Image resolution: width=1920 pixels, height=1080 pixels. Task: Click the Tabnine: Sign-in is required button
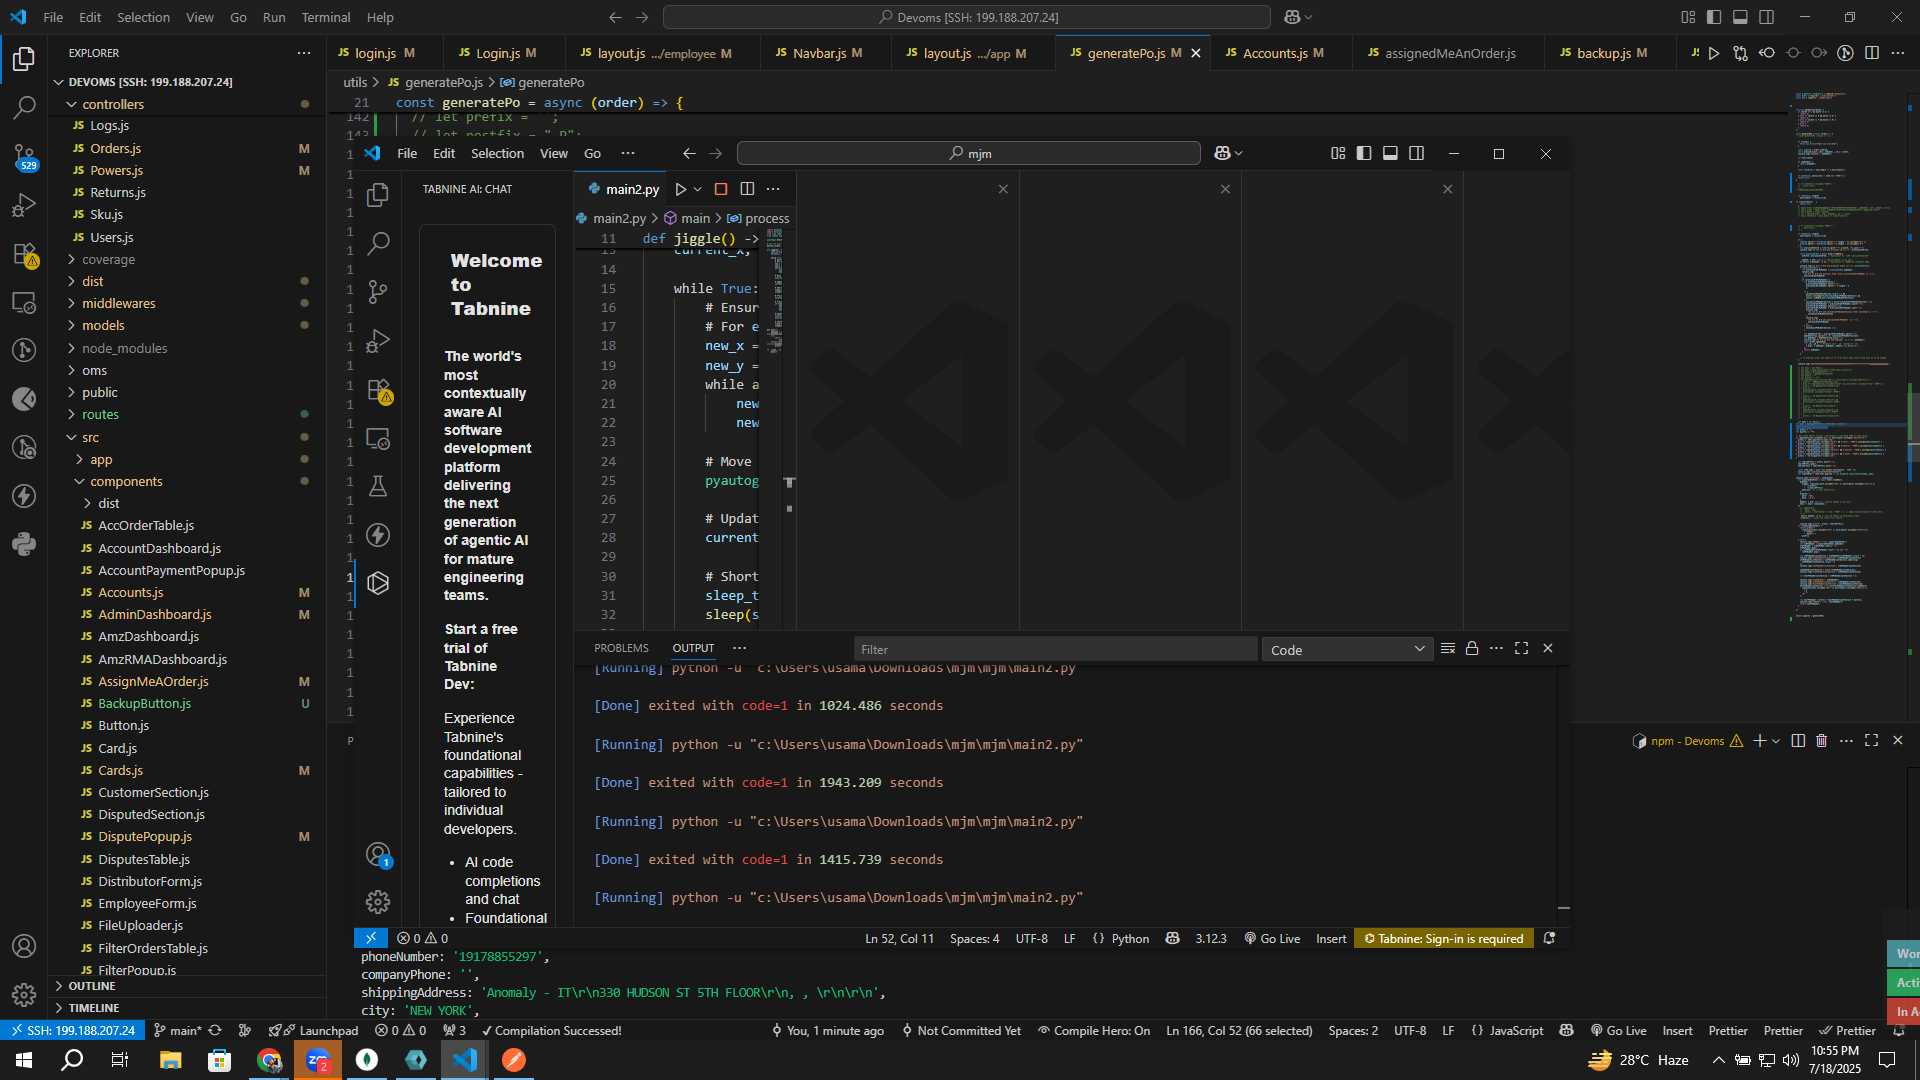tap(1444, 939)
